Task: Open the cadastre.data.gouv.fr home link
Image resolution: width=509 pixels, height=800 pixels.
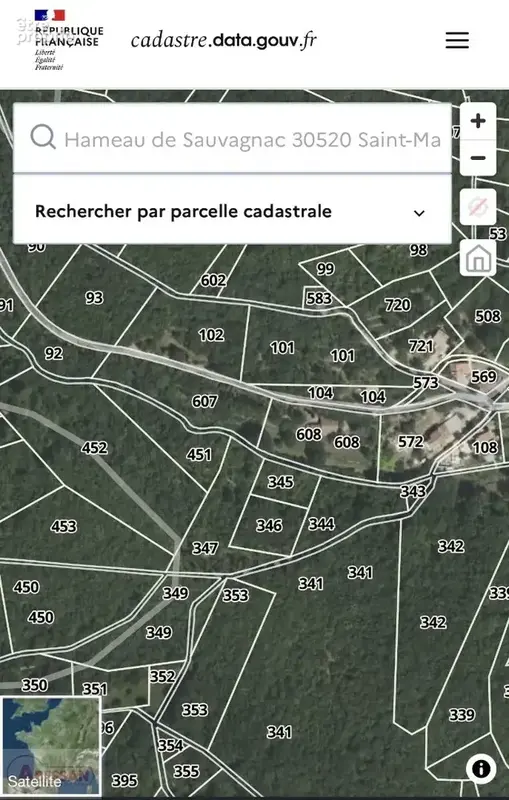Action: pyautogui.click(x=223, y=40)
